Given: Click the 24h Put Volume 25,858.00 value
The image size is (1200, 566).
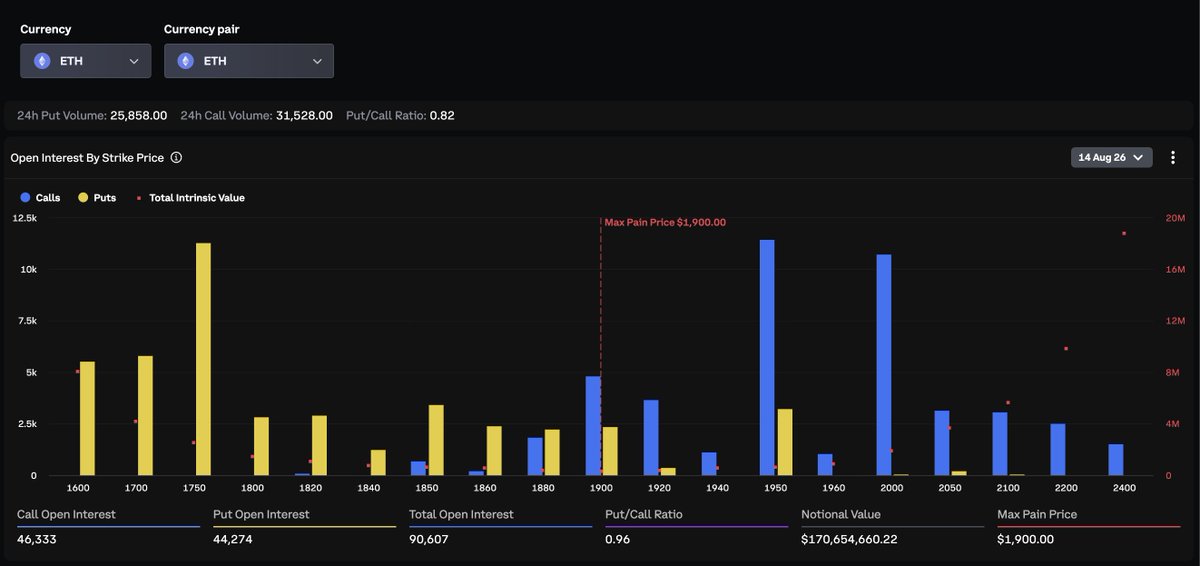Looking at the screenshot, I should pyautogui.click(x=139, y=116).
